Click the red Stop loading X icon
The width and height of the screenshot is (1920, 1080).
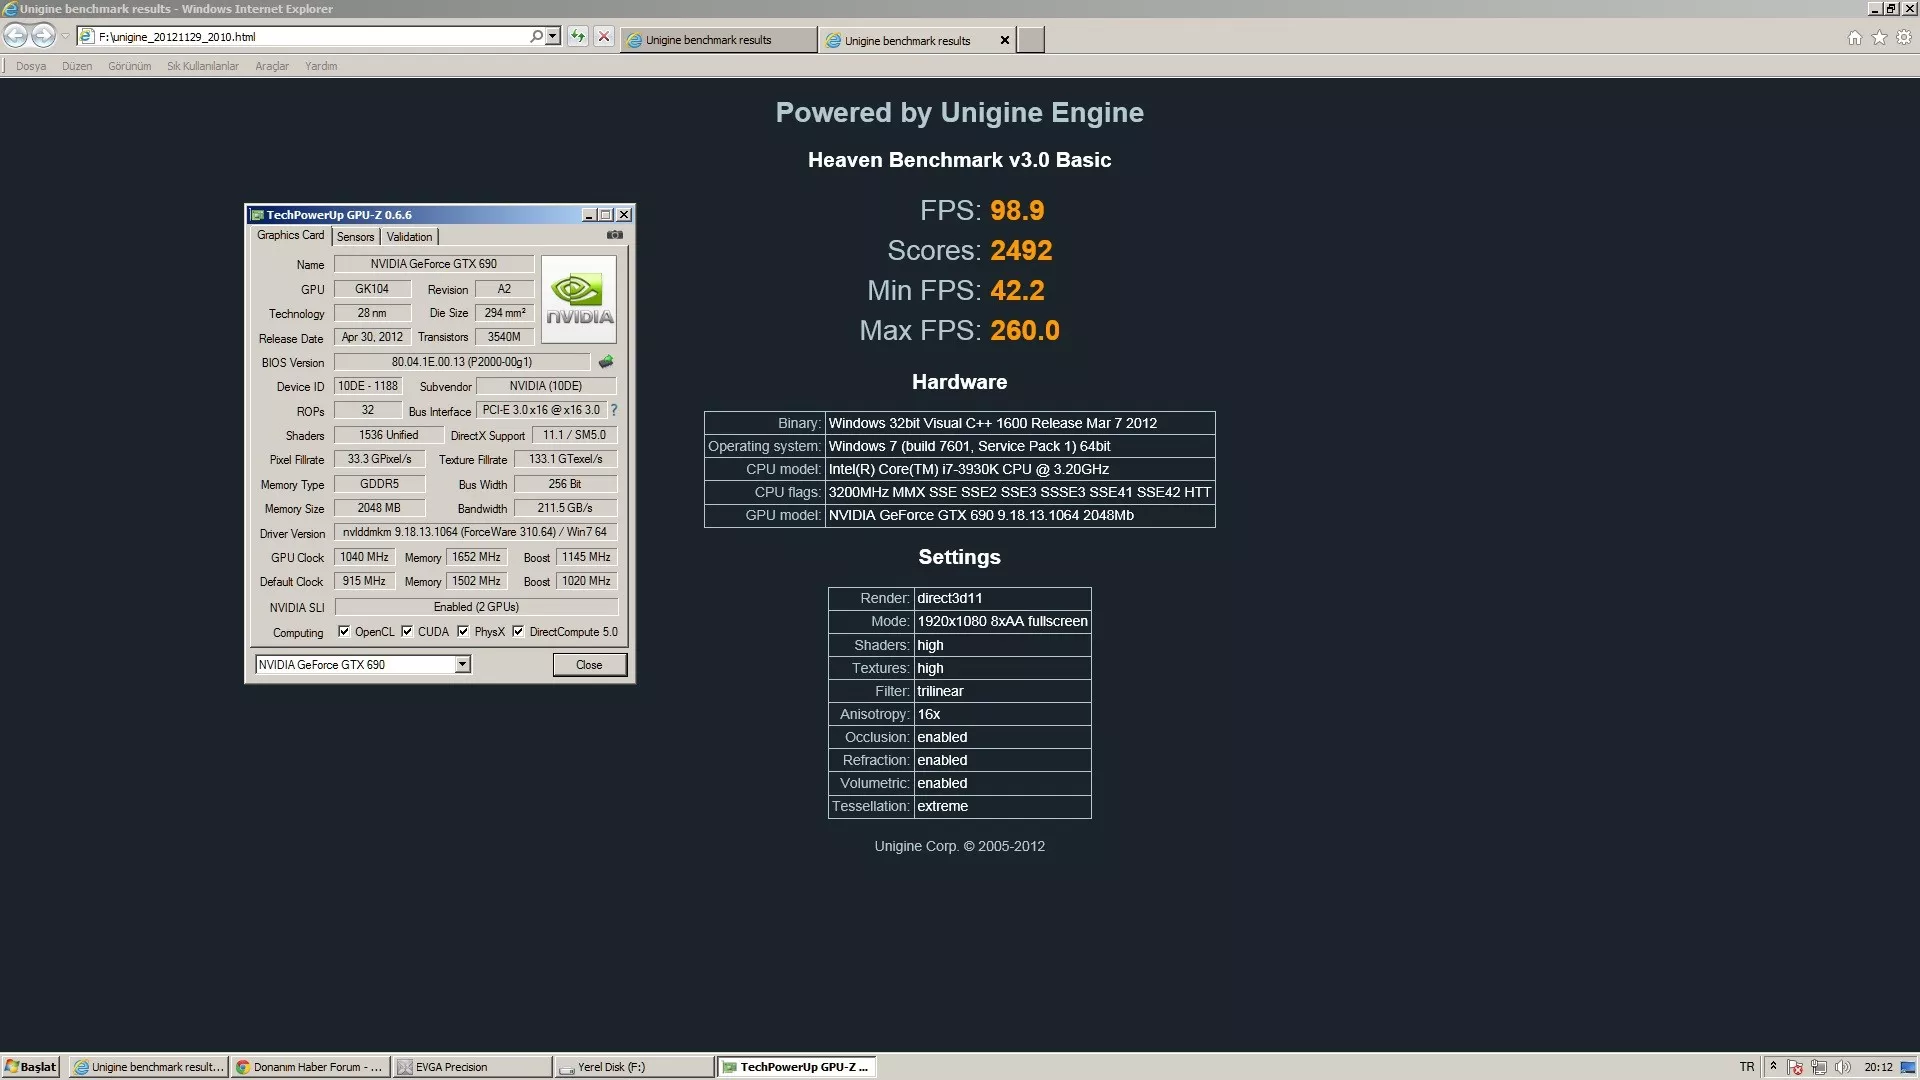coord(604,37)
